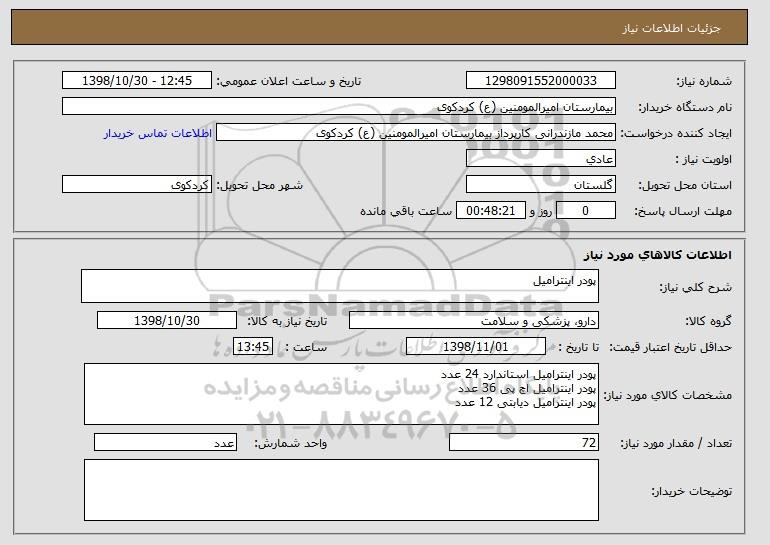Screen dimensions: 770x545
Task: Click the delivery city field کردکوی
Action: (x=137, y=185)
